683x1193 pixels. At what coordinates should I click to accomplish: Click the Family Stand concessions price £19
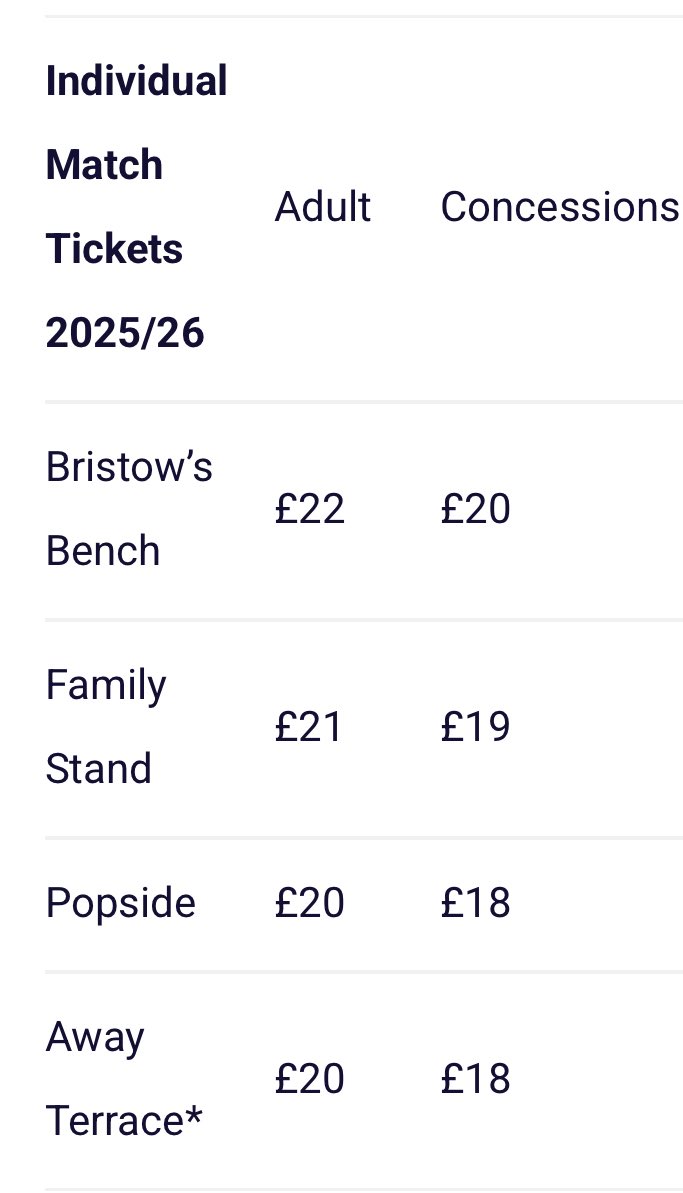[475, 727]
